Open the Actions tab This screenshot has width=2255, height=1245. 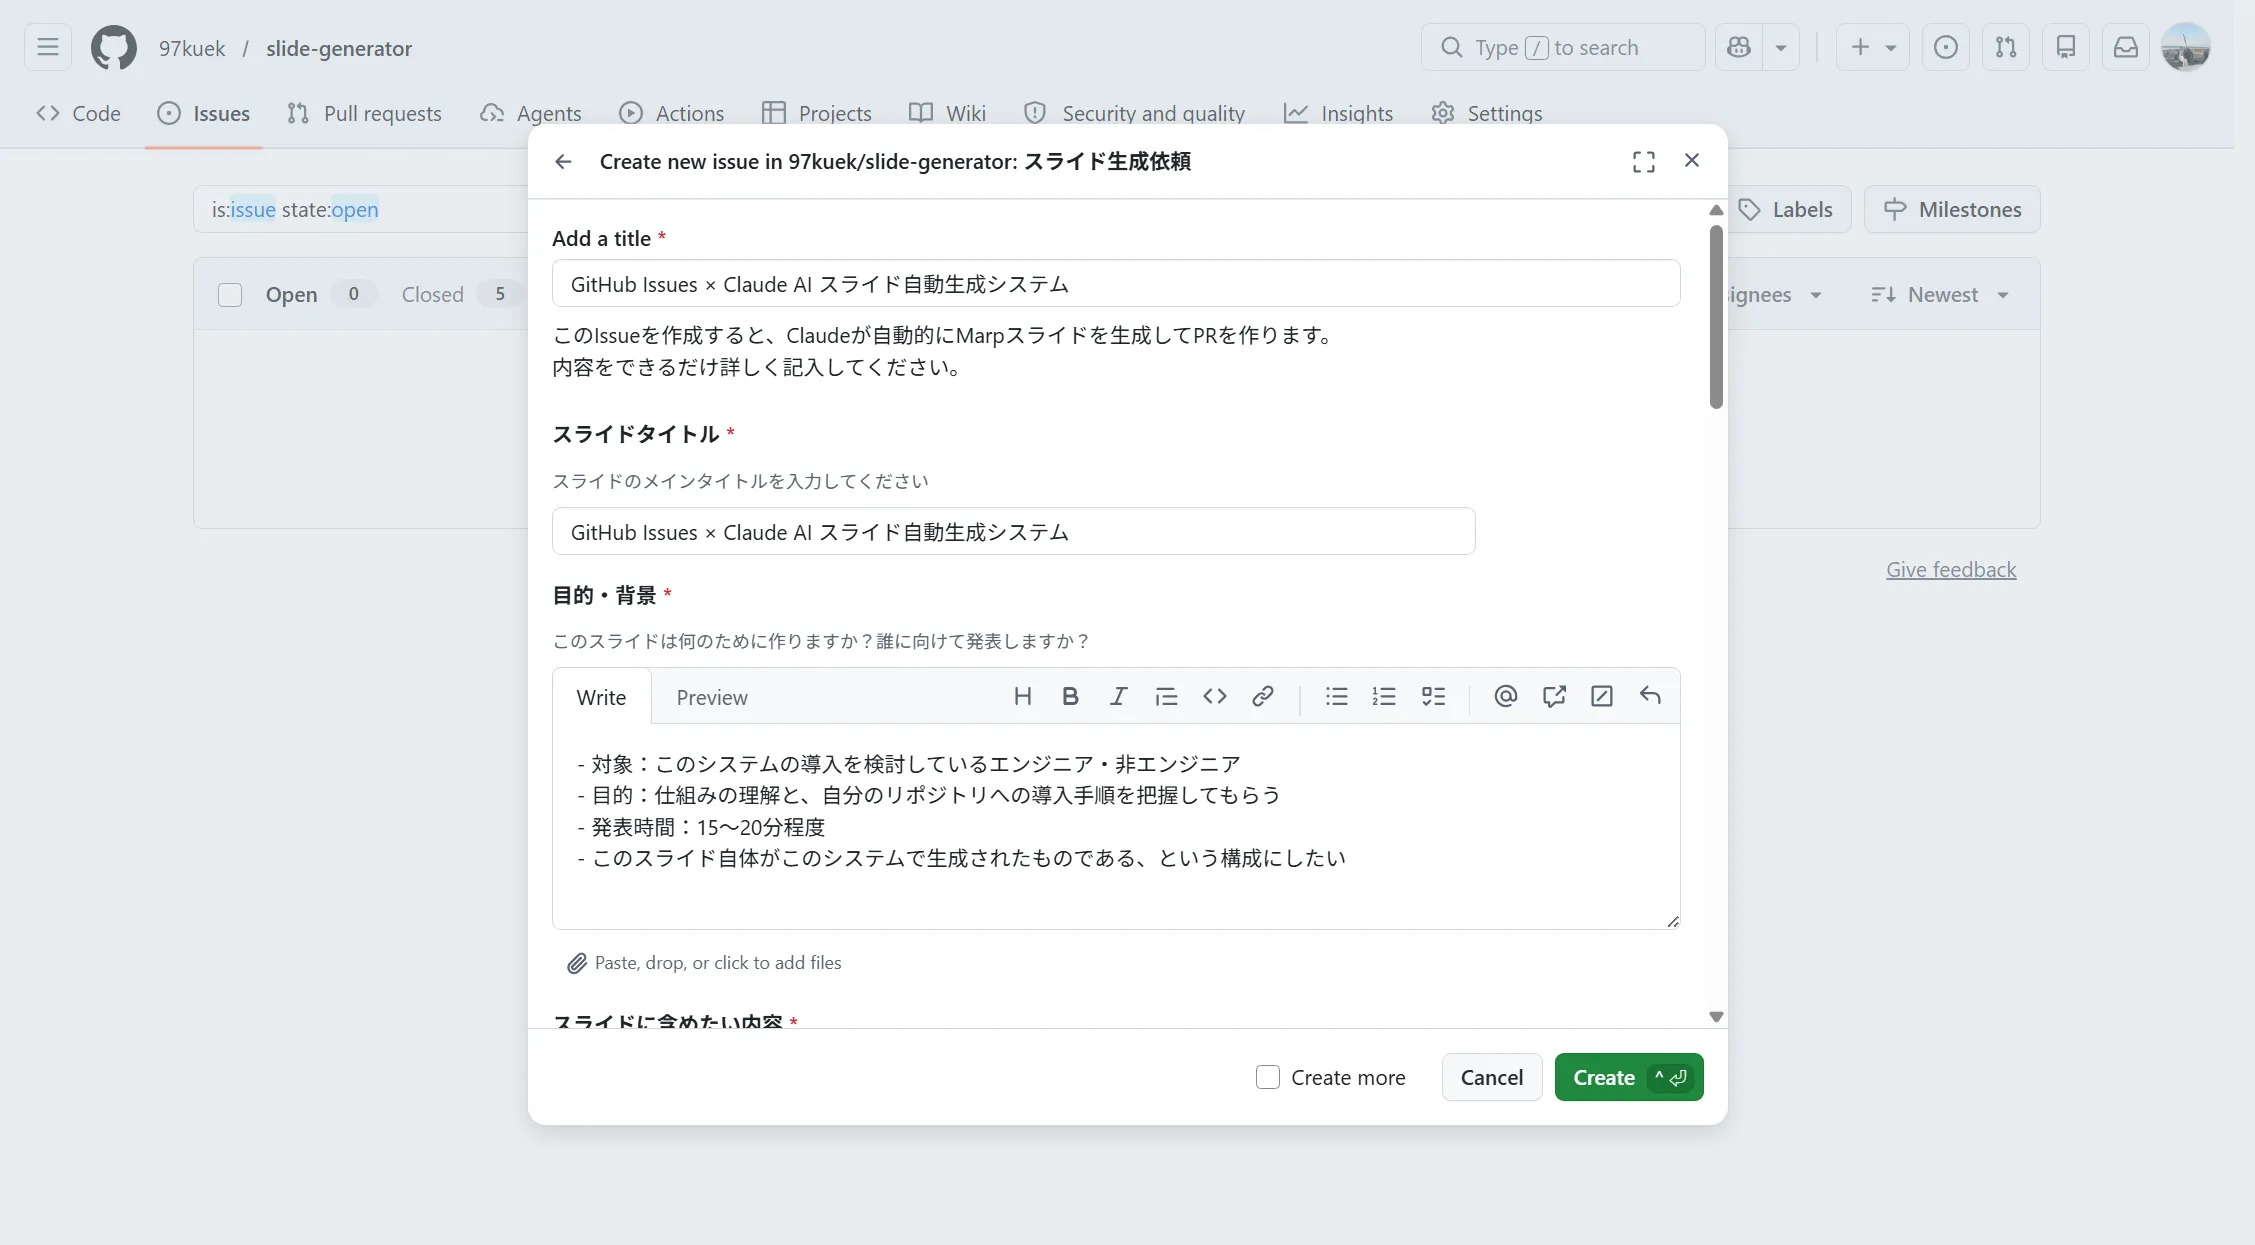click(671, 113)
